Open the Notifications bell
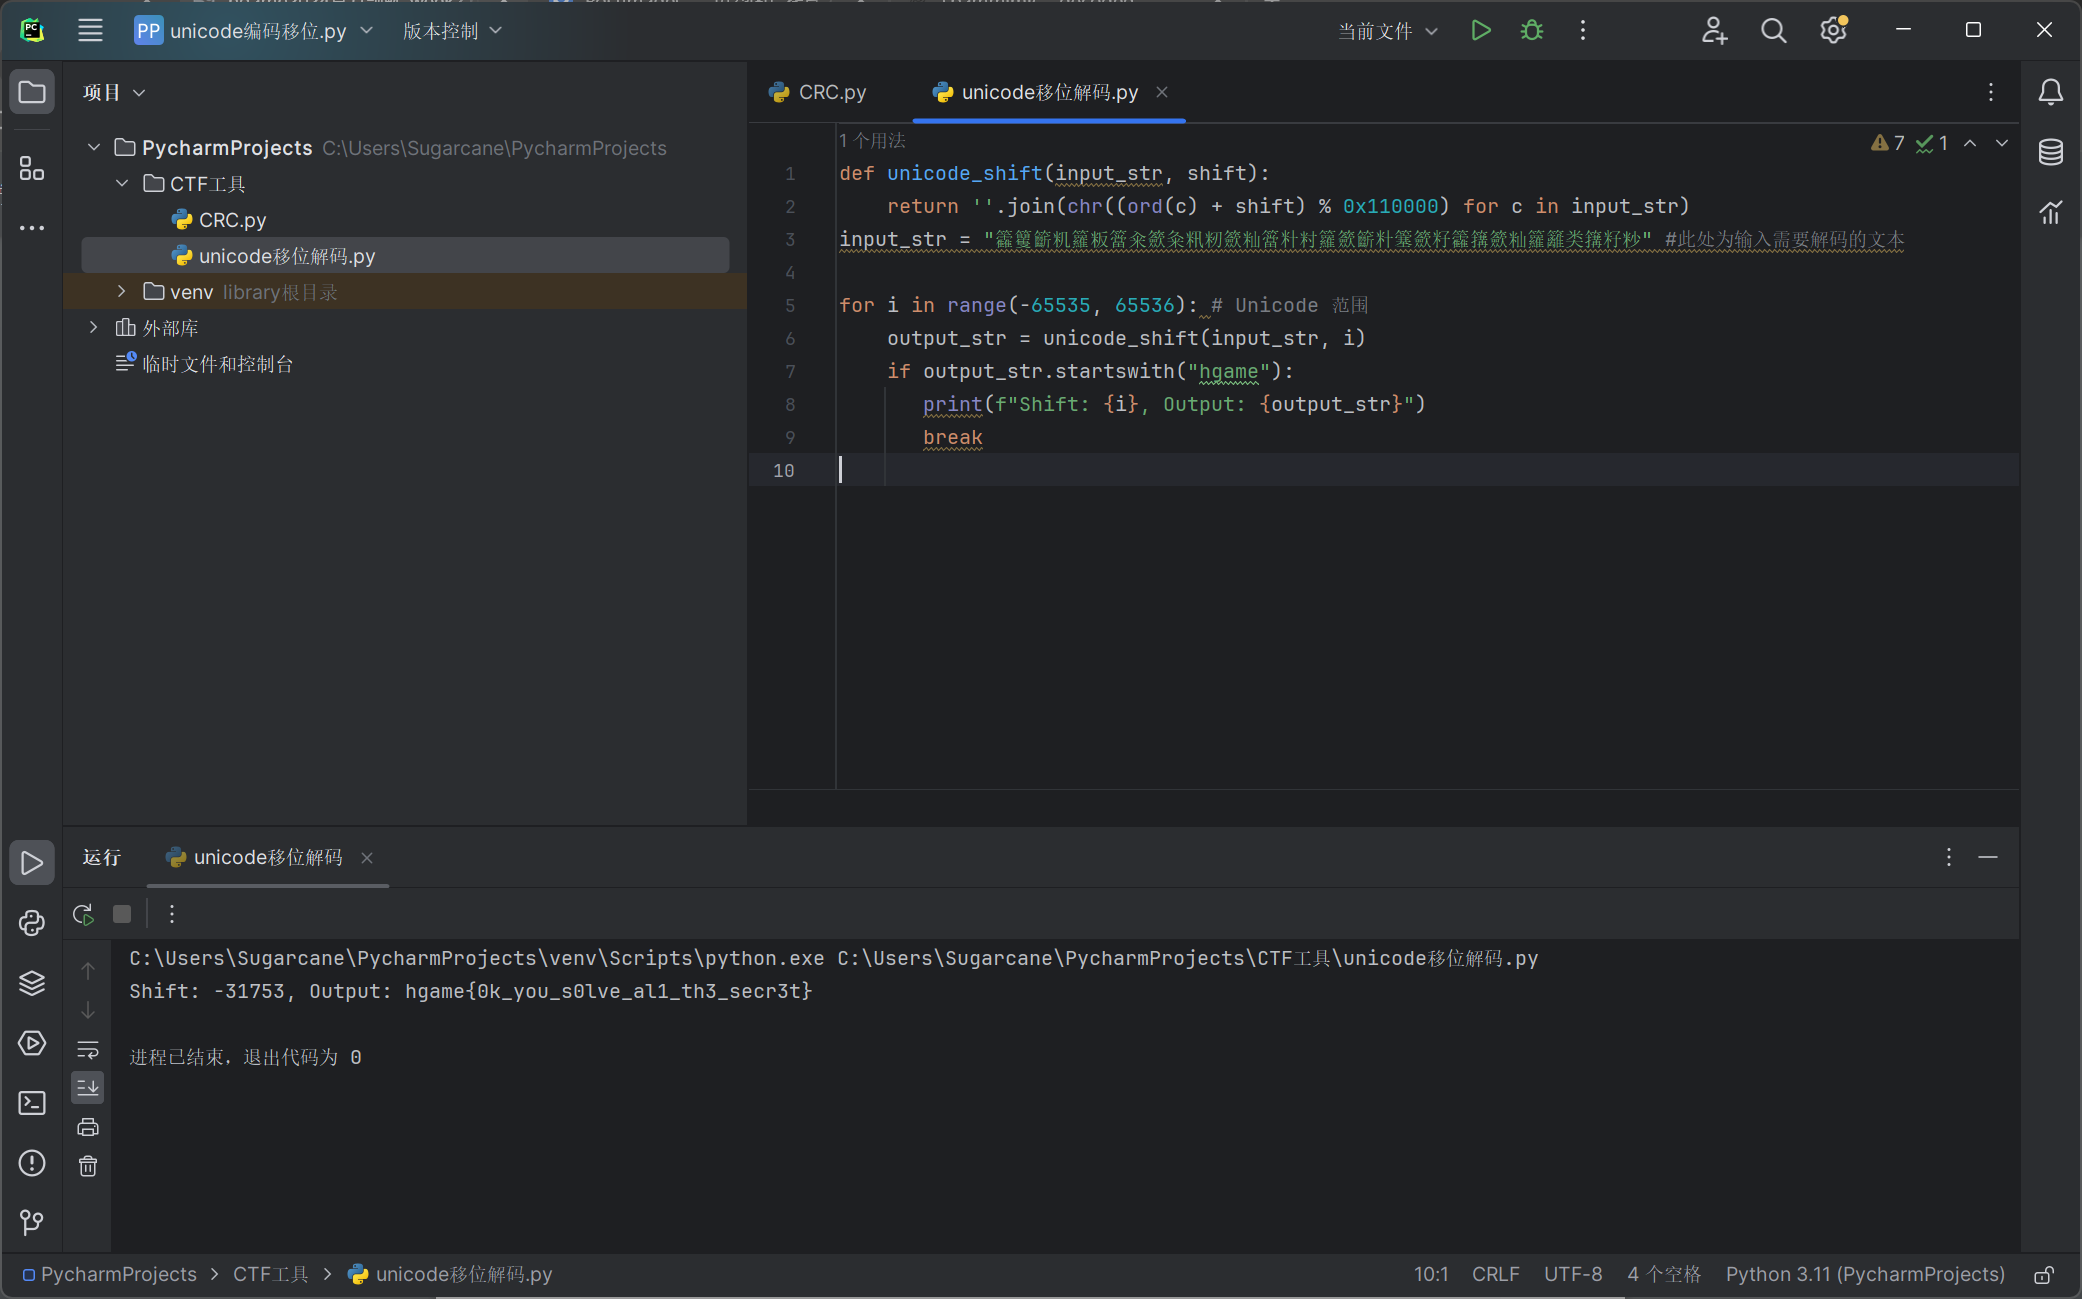 [x=2050, y=92]
